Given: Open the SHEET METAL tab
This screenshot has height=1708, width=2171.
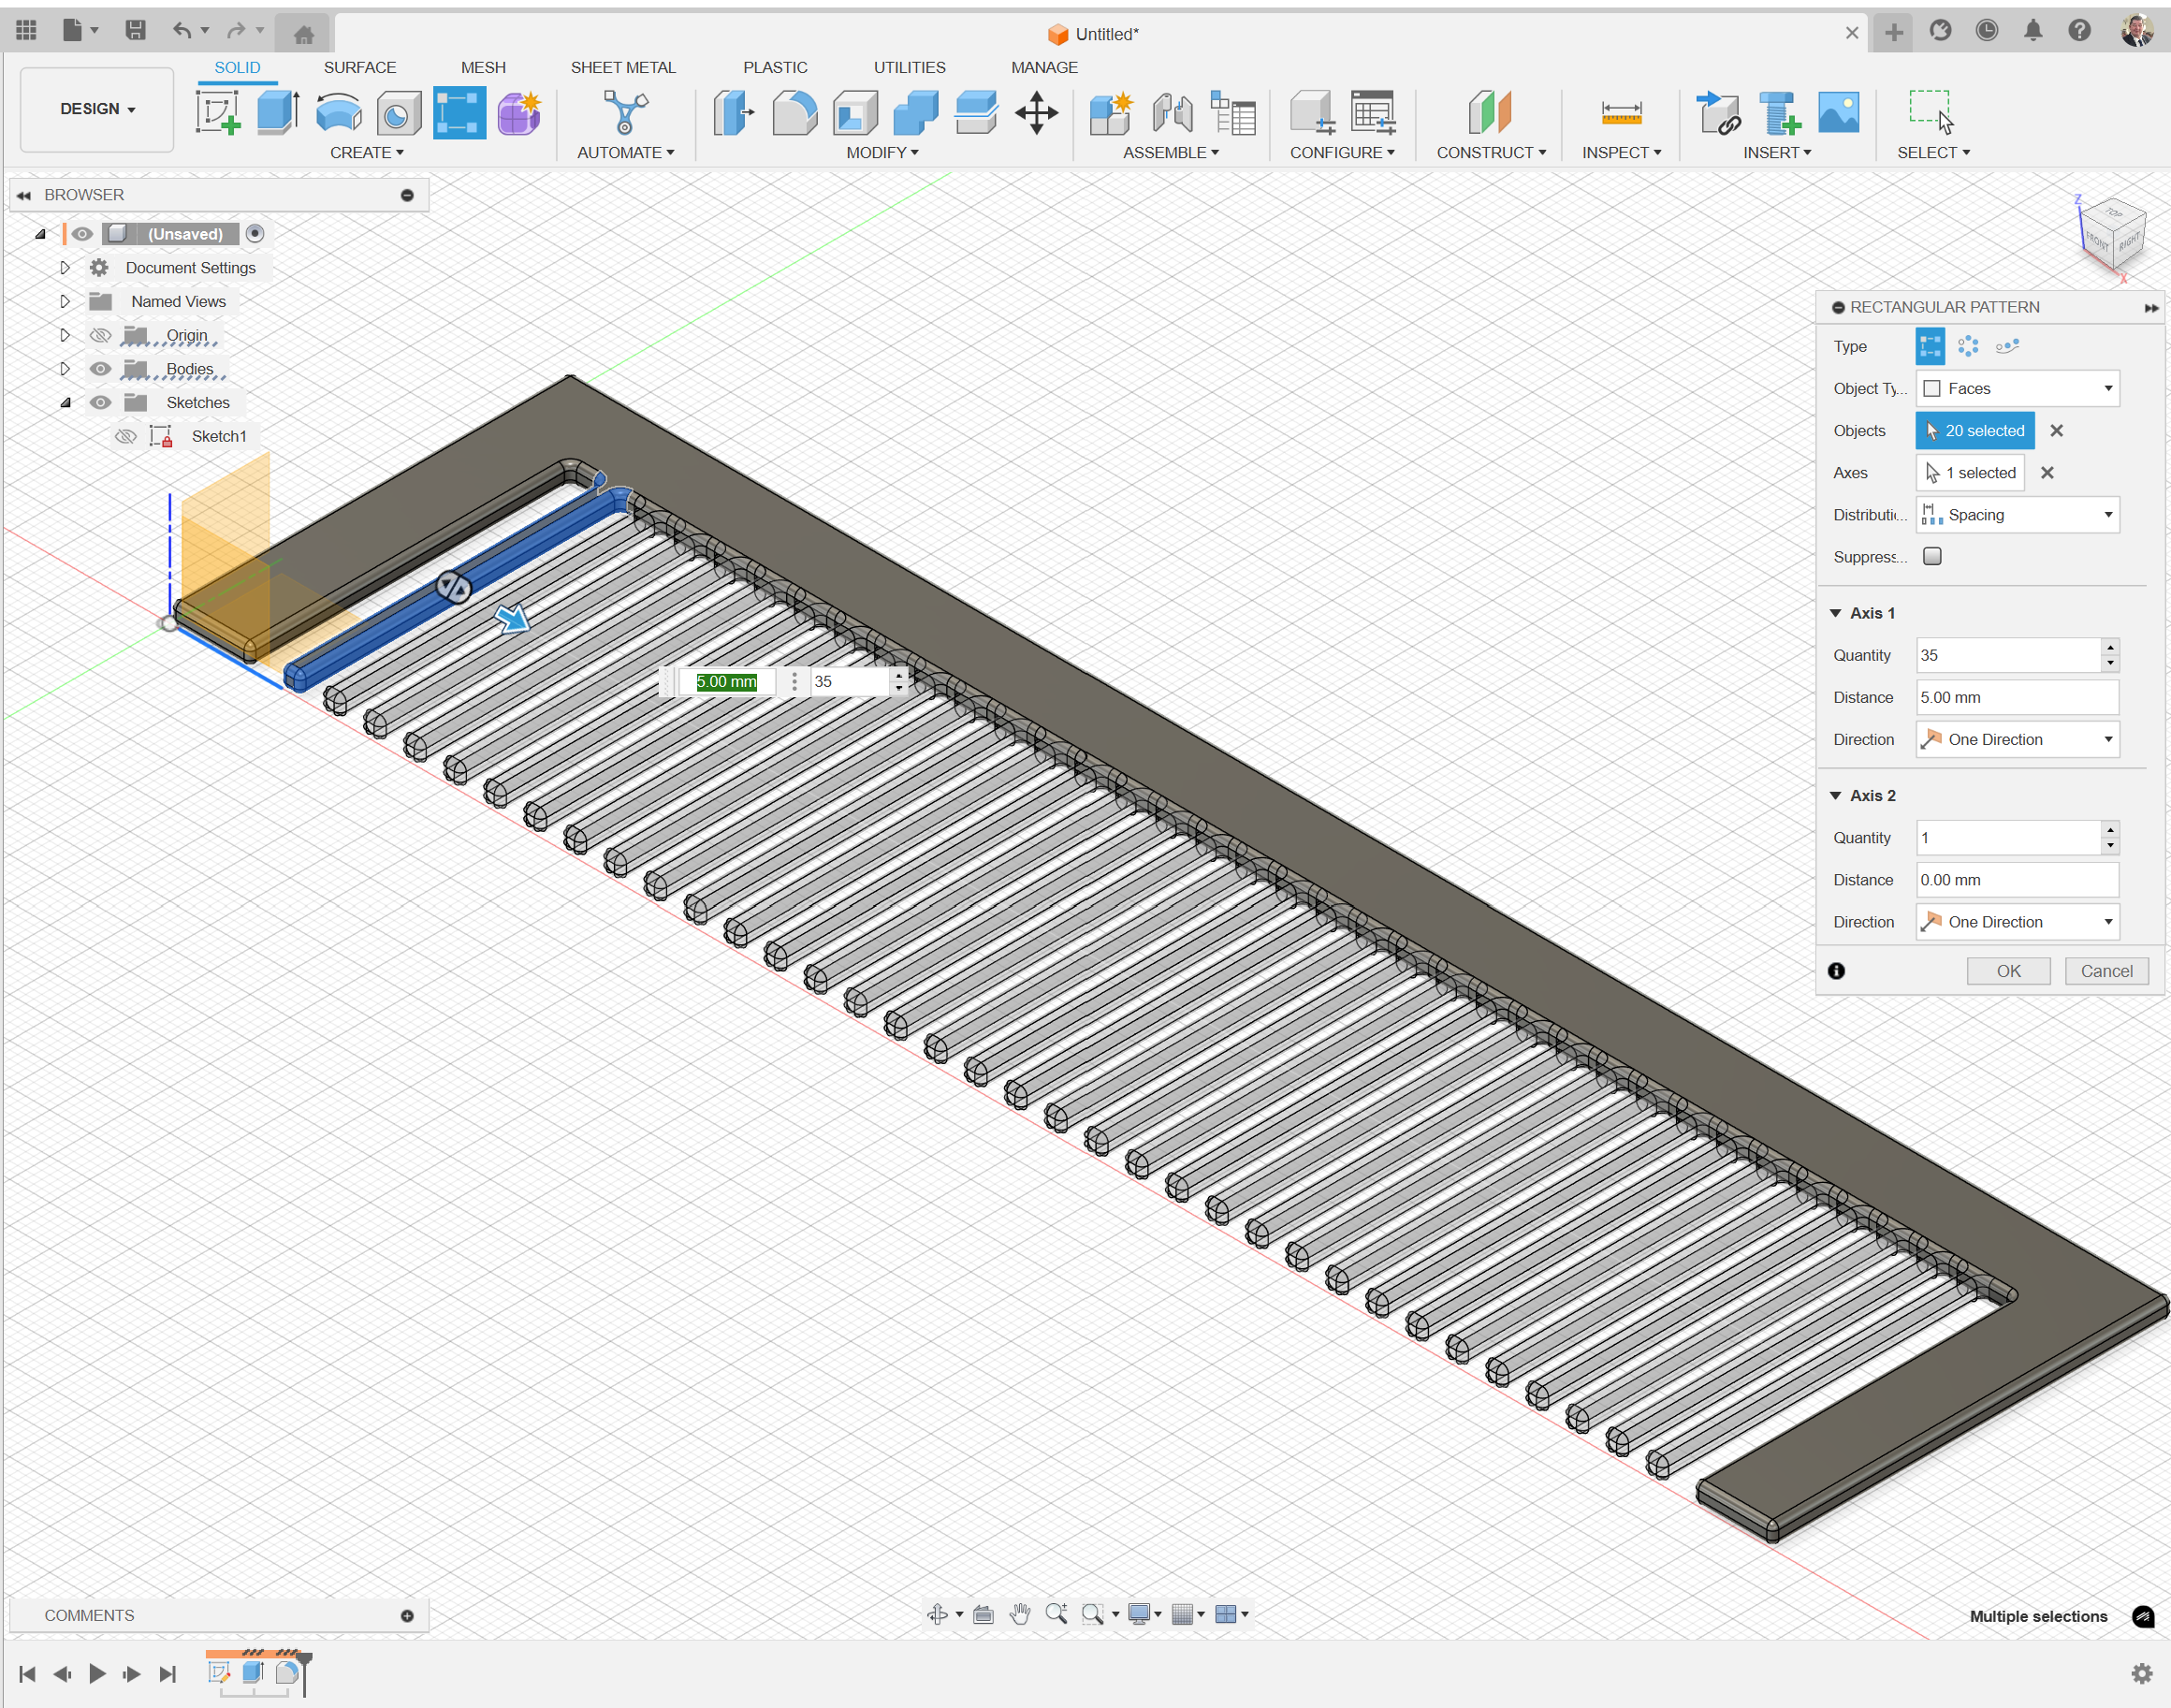Looking at the screenshot, I should coord(623,67).
